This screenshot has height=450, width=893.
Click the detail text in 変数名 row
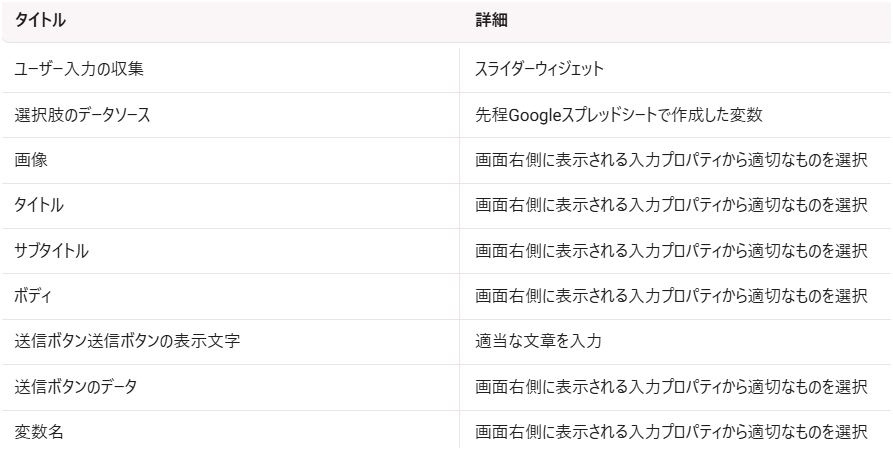tap(671, 432)
